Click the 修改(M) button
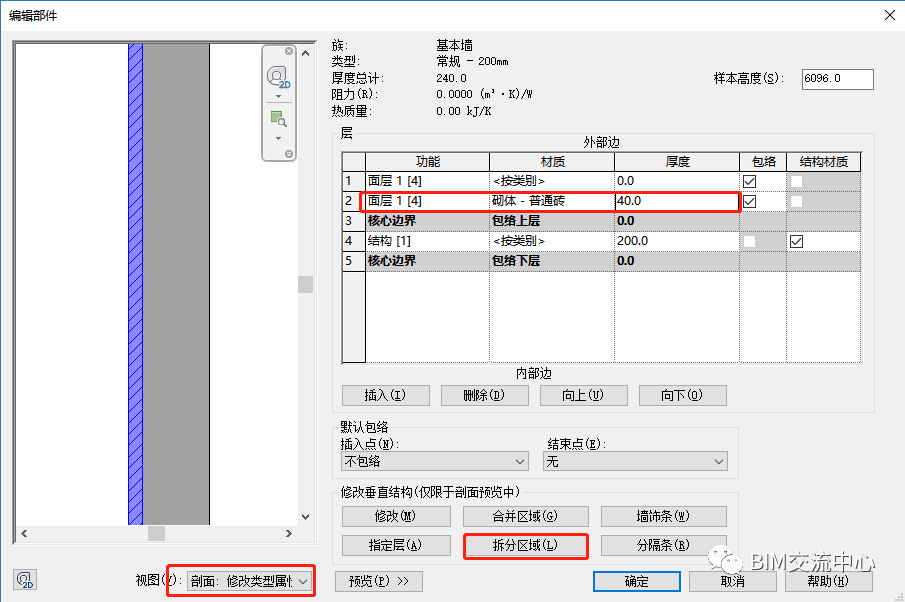 [396, 516]
